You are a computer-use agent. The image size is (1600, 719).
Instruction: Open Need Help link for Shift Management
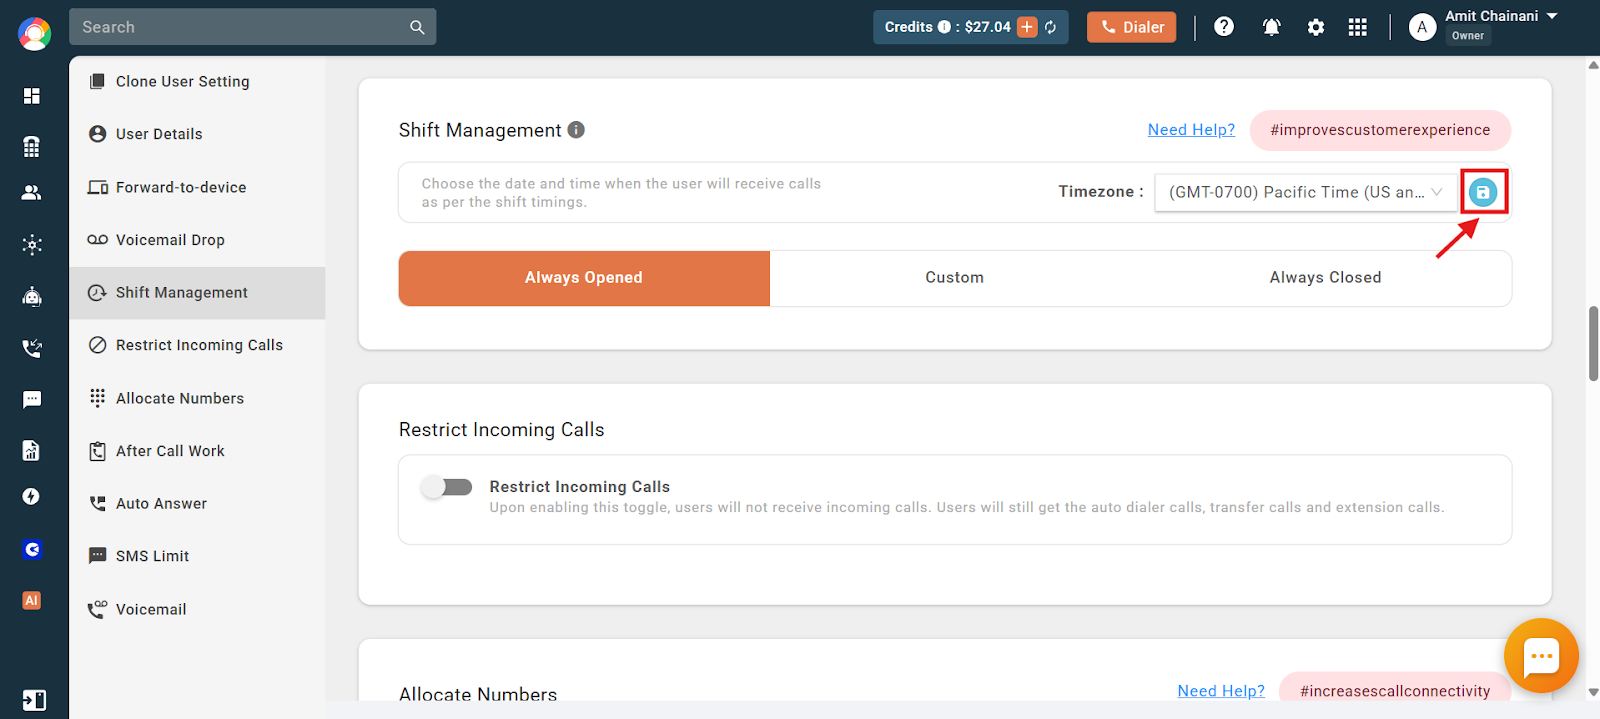1191,130
